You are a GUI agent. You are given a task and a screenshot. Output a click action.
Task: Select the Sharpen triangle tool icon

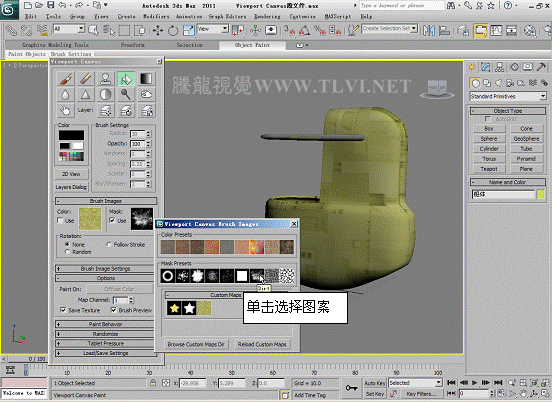[86, 94]
